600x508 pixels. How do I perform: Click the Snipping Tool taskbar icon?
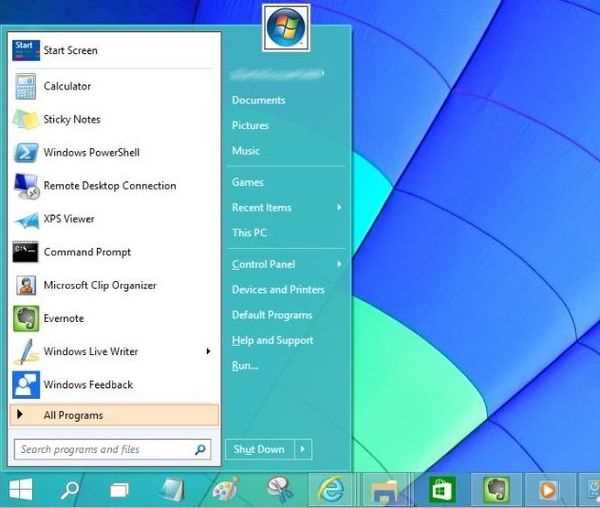click(x=277, y=489)
